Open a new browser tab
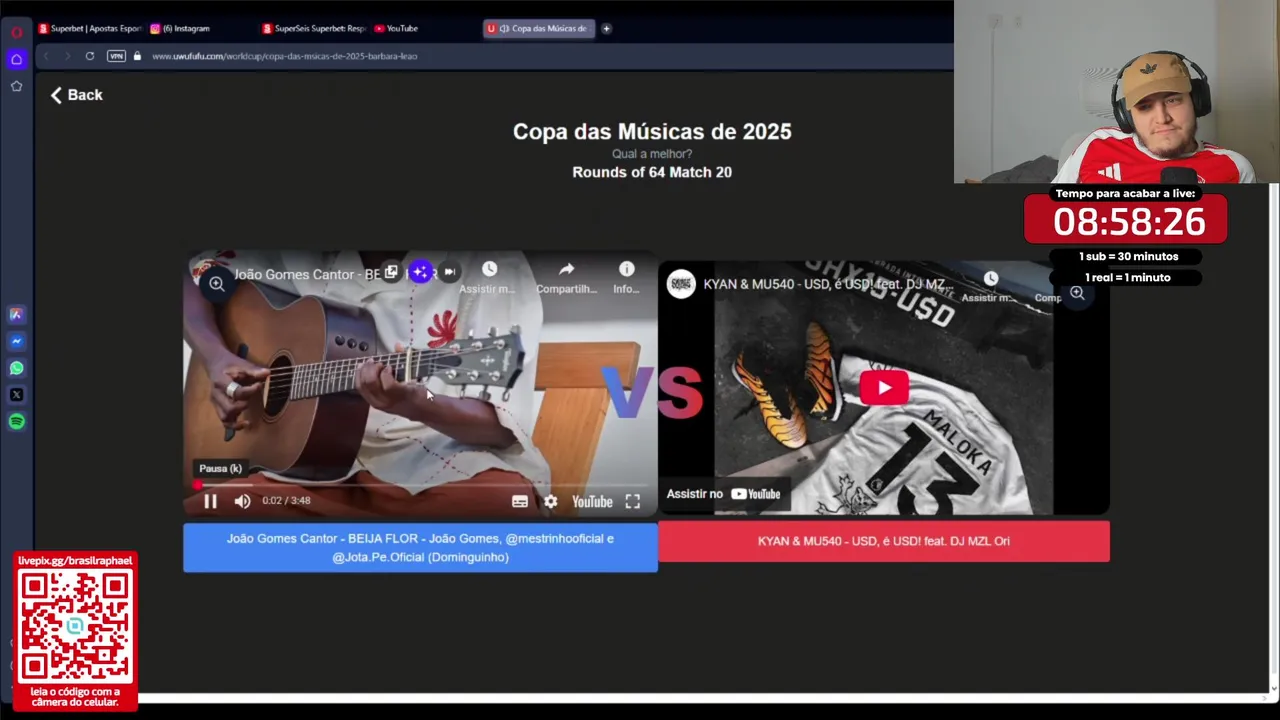The width and height of the screenshot is (1280, 720). [606, 28]
